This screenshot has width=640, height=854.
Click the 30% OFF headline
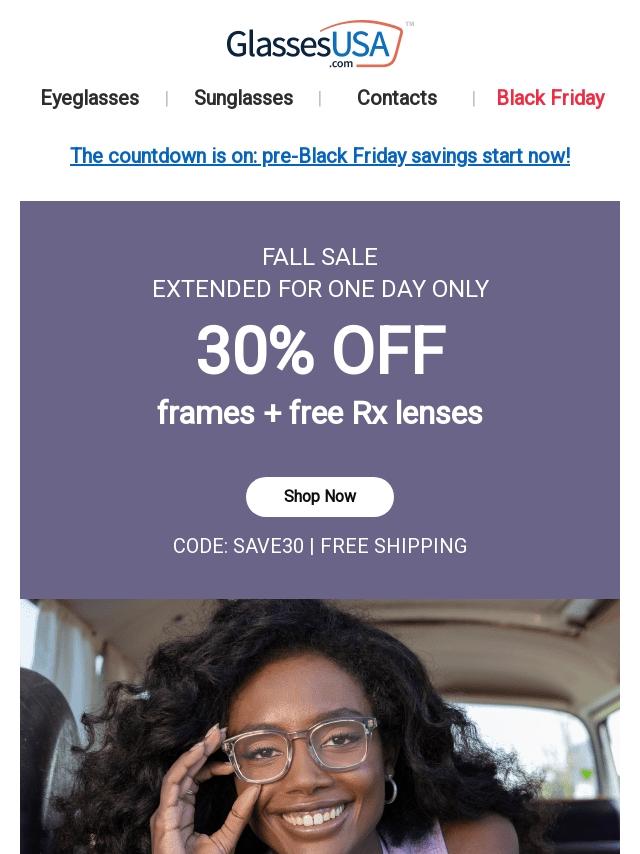(x=320, y=351)
